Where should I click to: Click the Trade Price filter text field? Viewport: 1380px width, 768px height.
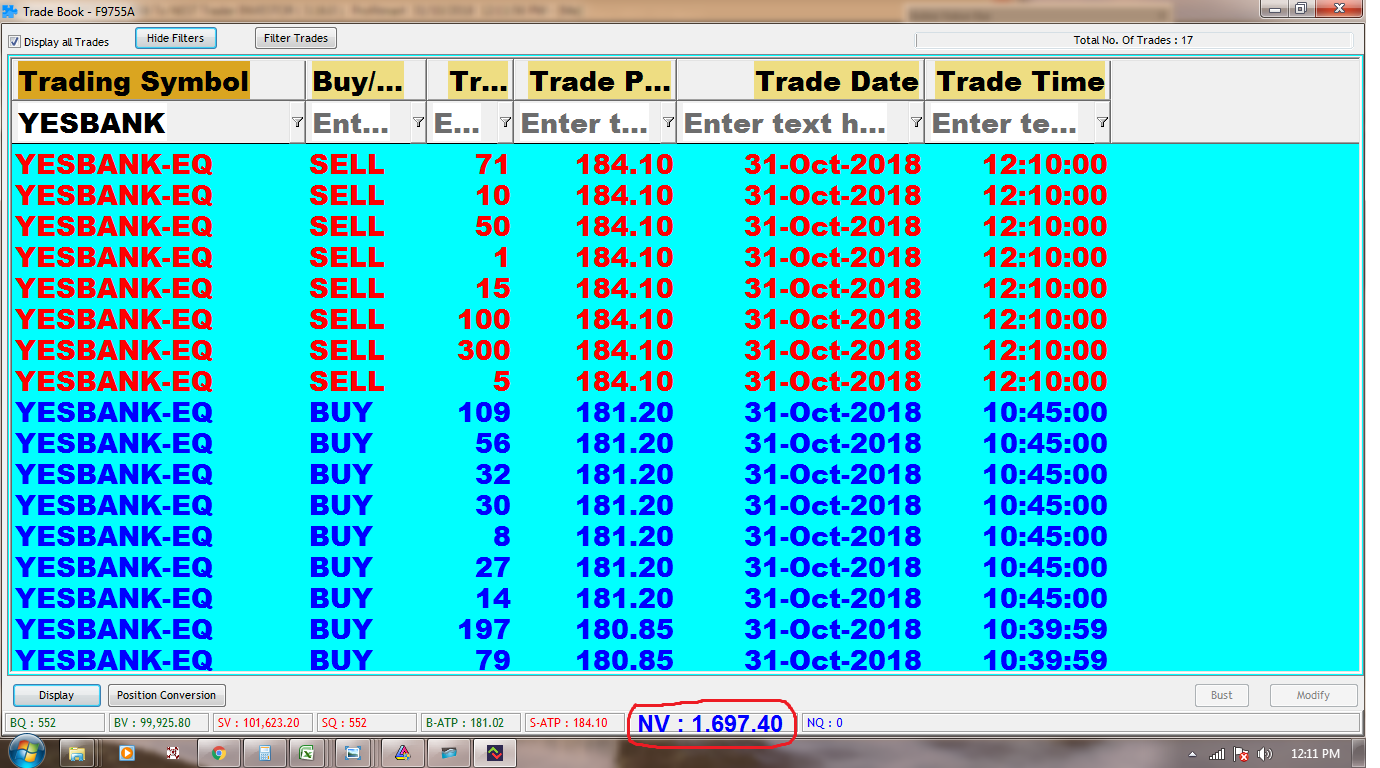(587, 123)
